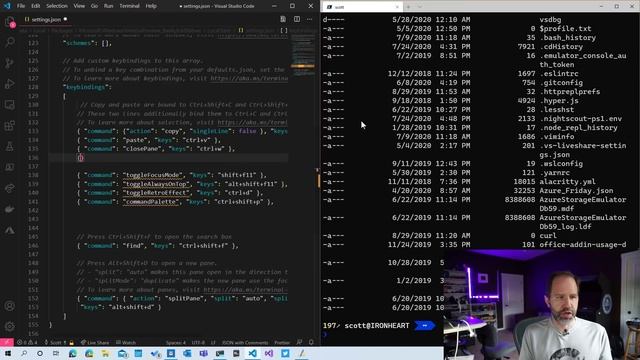Viewport: 640px width, 360px height.
Task: Click the aka.ms link in line 127 comment
Action: (249, 78)
